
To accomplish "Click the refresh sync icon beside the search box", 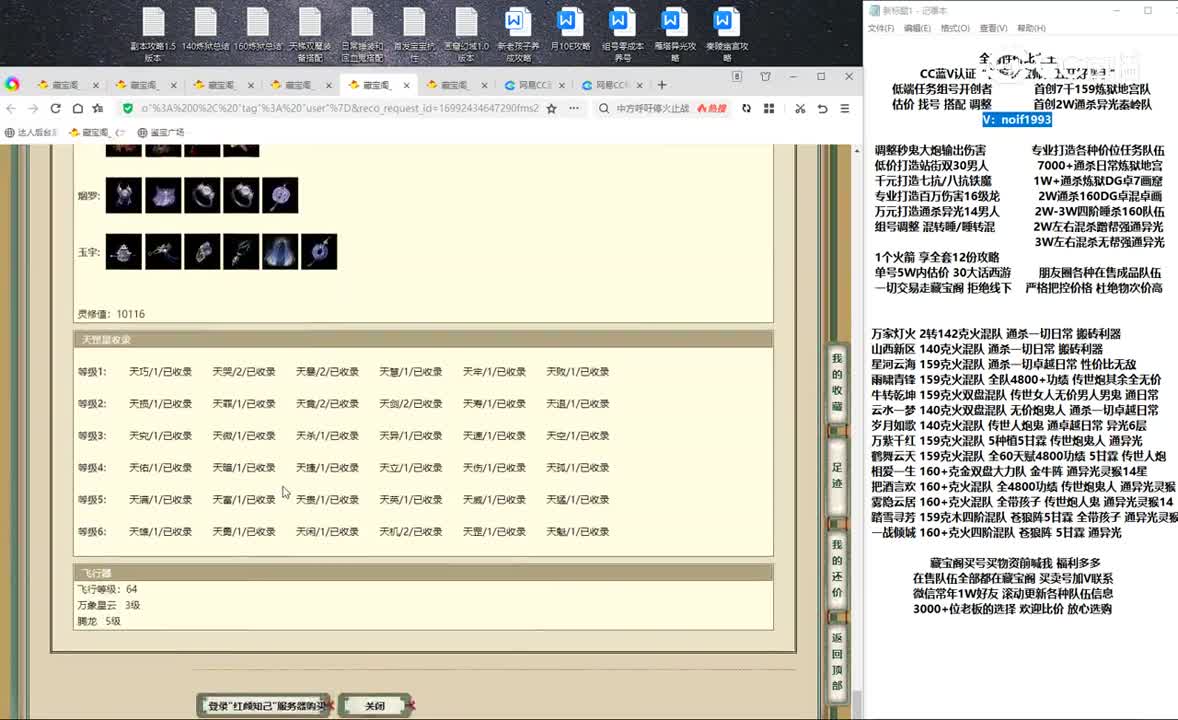I will point(746,108).
